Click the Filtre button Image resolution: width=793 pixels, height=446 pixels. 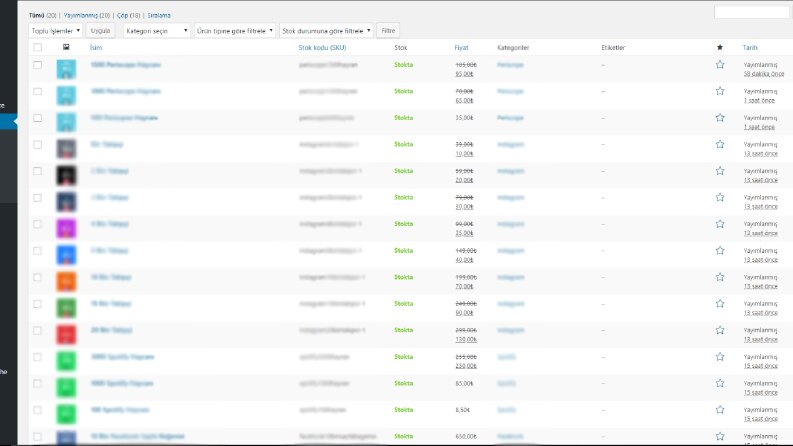tap(388, 31)
